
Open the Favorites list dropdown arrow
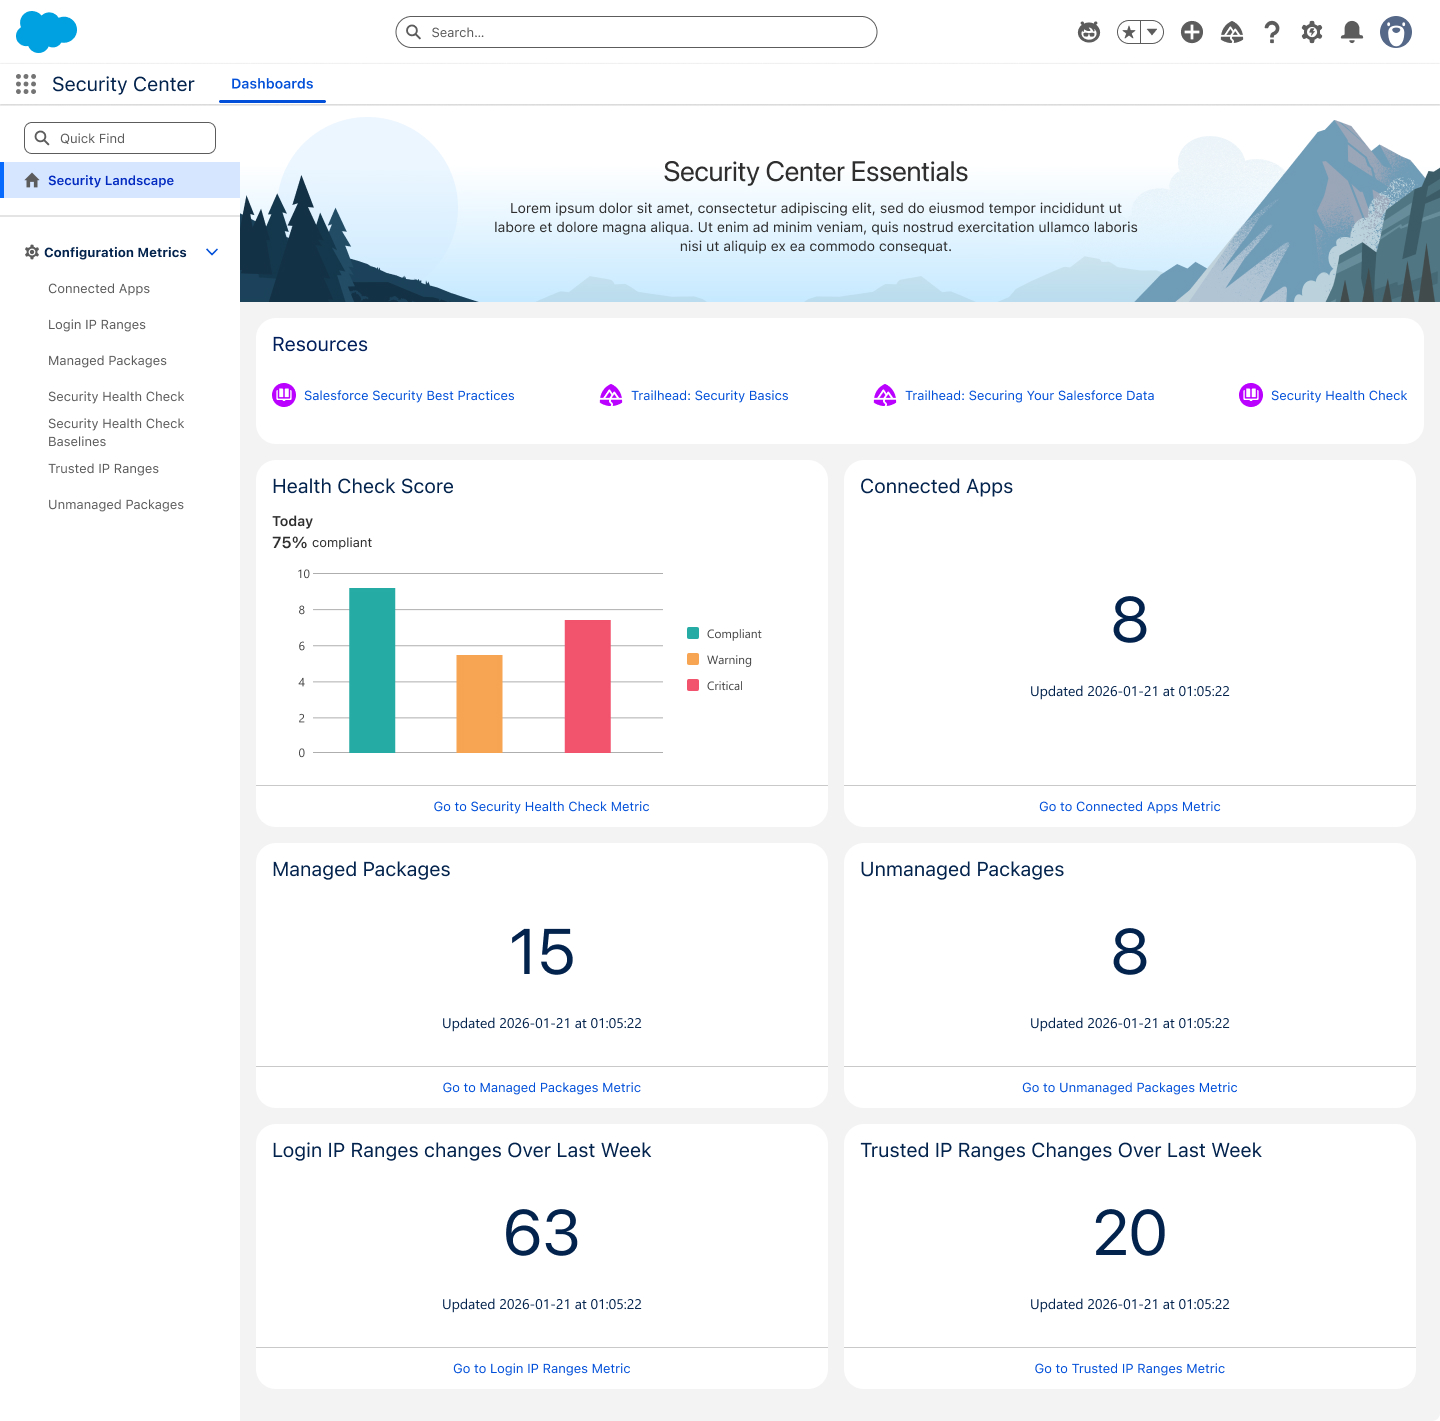tap(1152, 32)
